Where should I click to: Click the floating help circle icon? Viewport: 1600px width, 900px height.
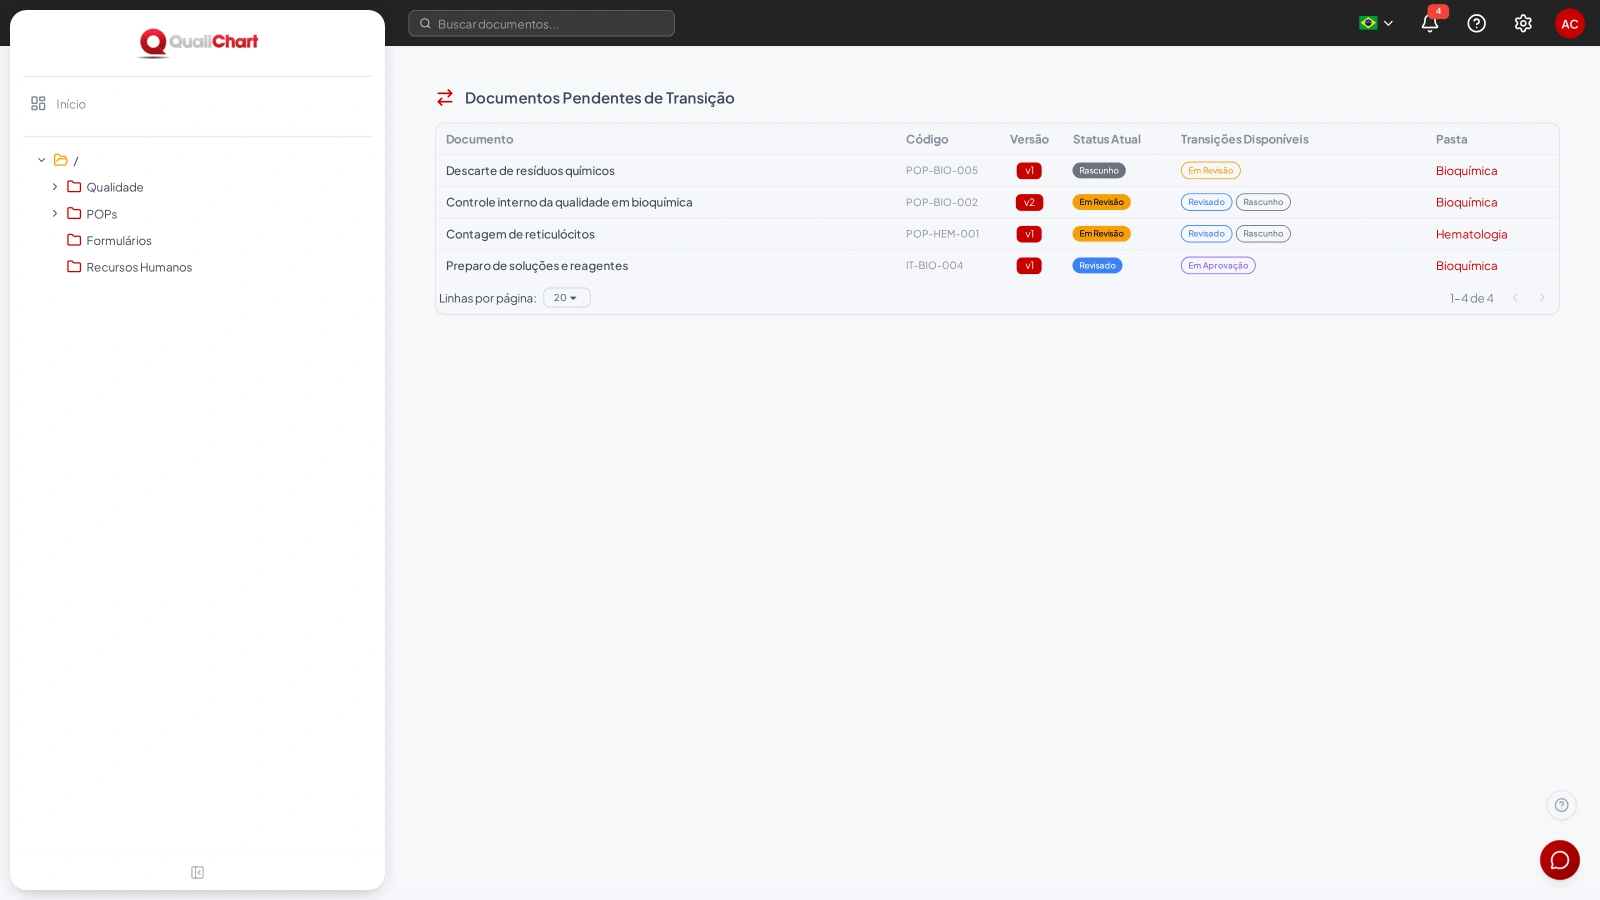click(x=1561, y=805)
